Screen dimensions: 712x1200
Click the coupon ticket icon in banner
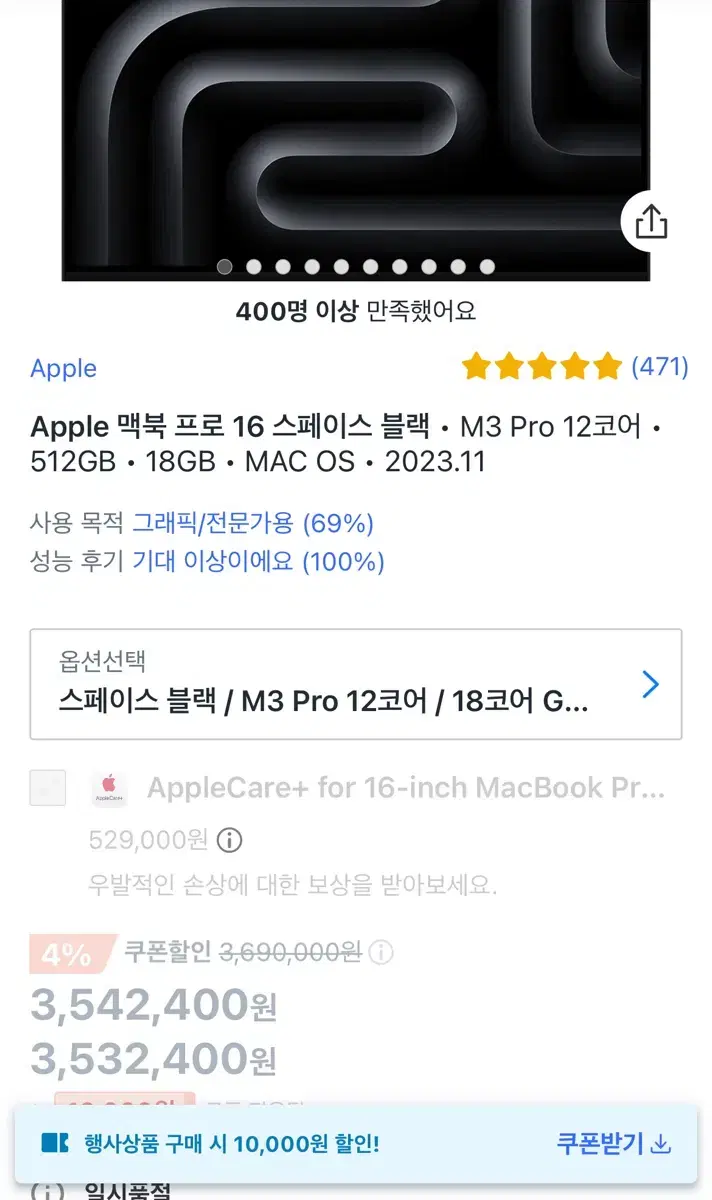click(x=54, y=1143)
